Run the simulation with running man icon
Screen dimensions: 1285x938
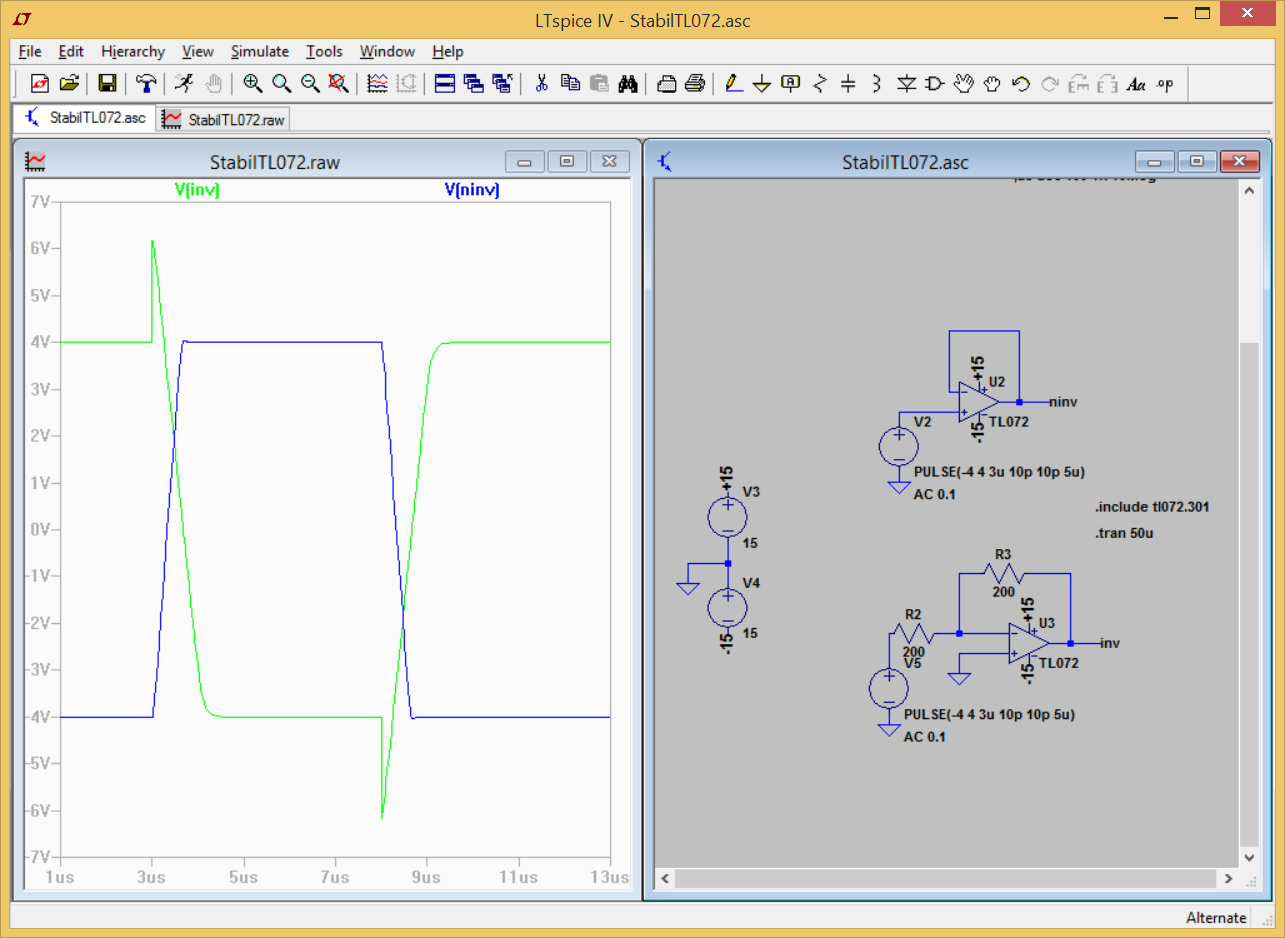(184, 84)
